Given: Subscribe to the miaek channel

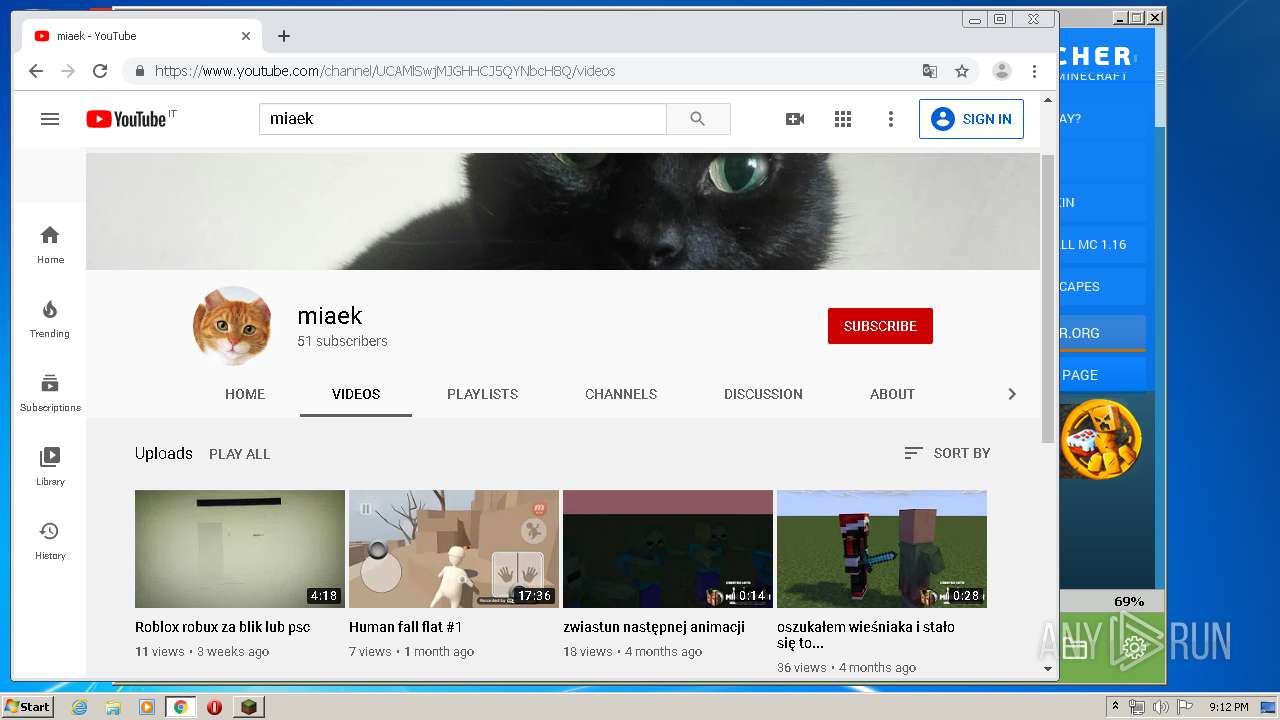Looking at the screenshot, I should [880, 326].
